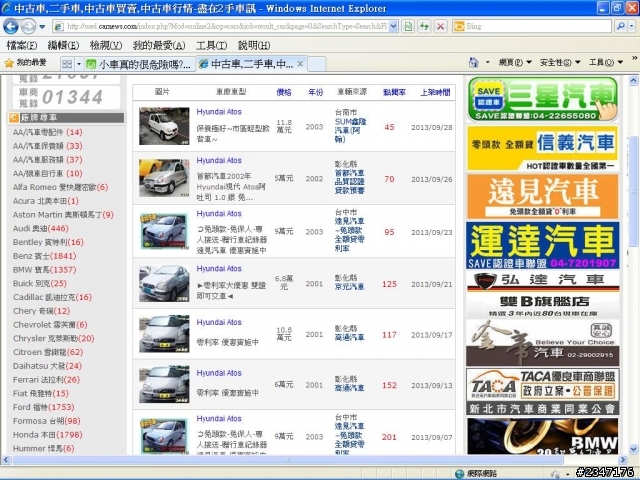Click the vertical scrollbar up arrow
This screenshot has height=480, width=640.
coord(633,81)
